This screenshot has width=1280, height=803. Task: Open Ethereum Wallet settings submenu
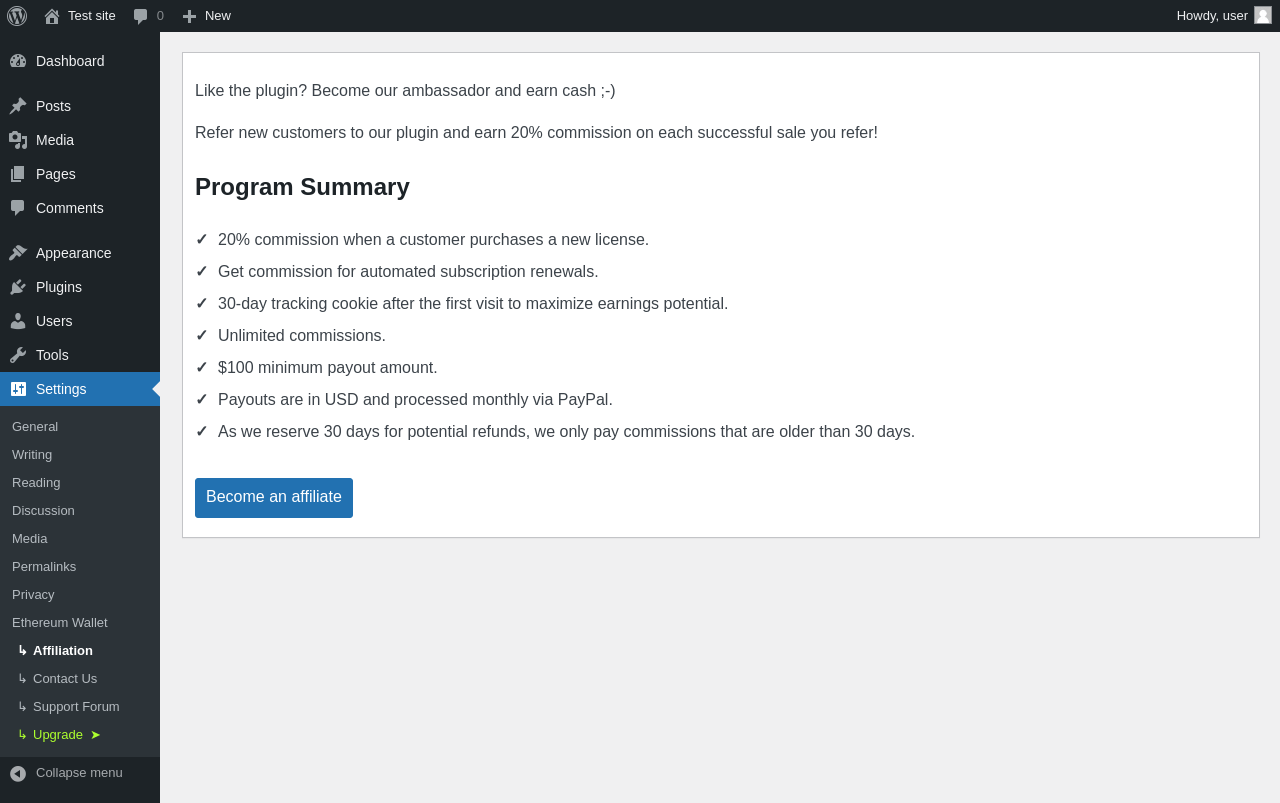[60, 623]
